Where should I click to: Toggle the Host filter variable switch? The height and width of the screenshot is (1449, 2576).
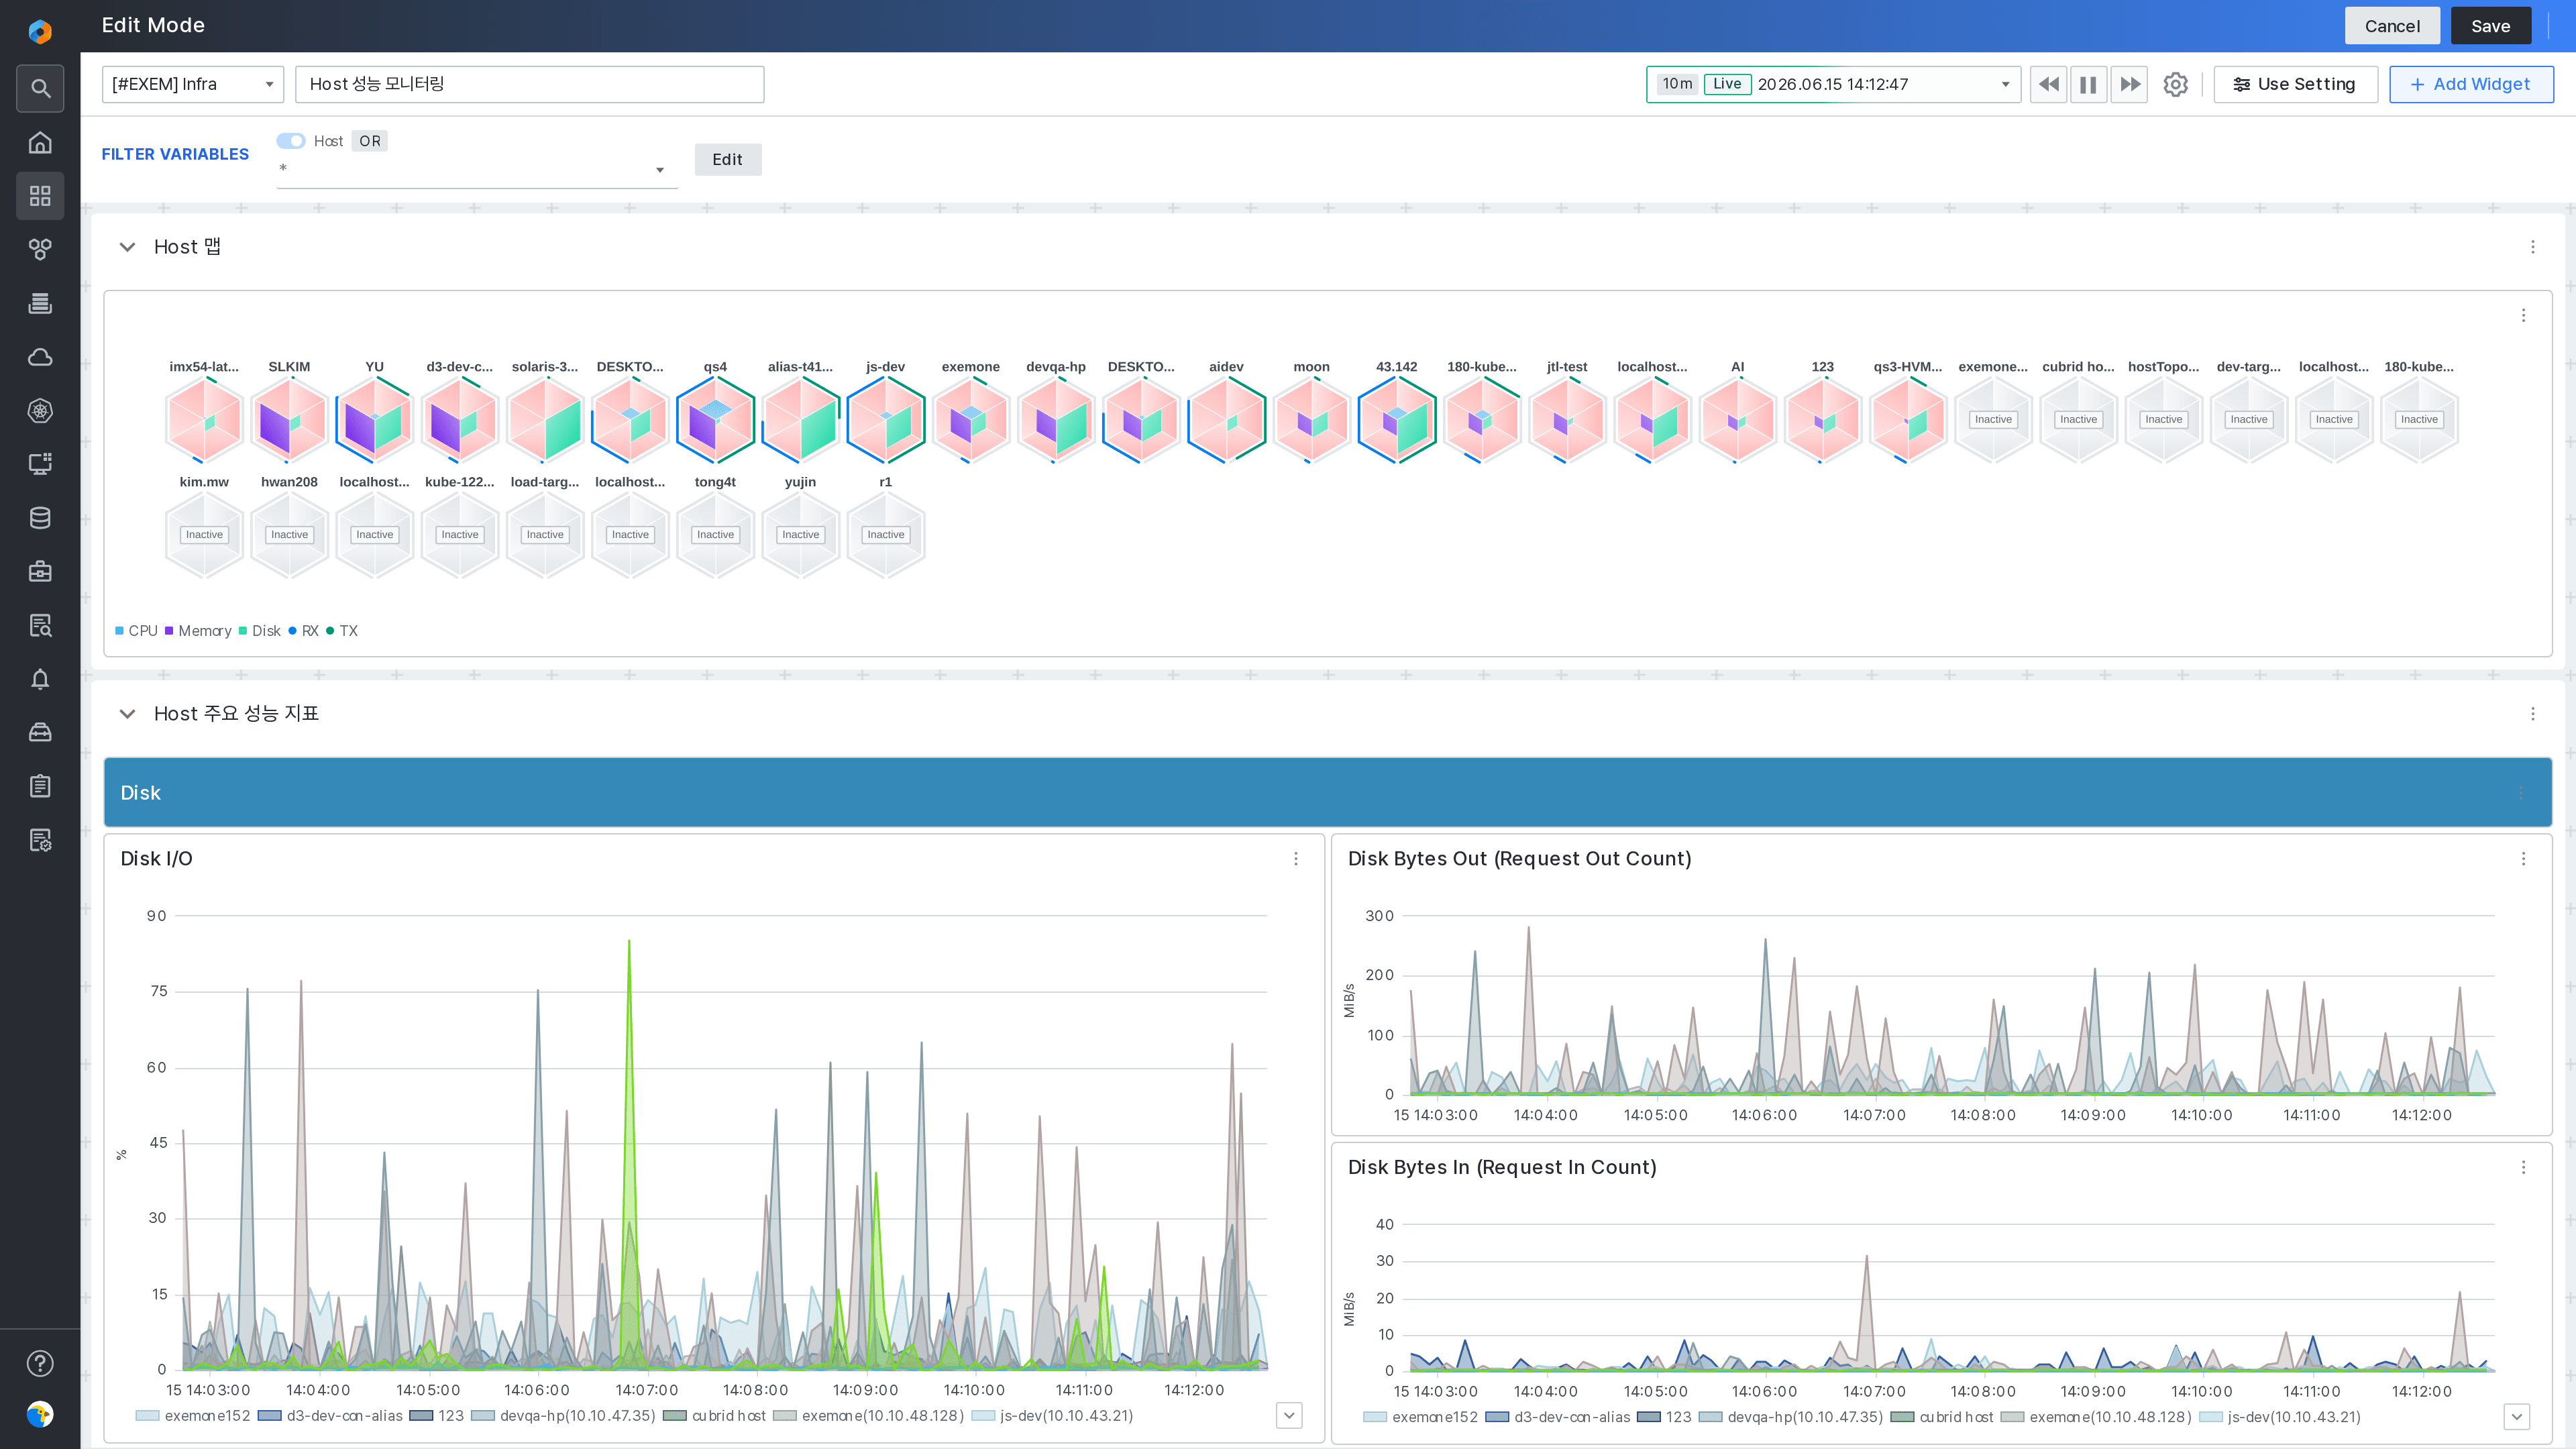tap(291, 141)
